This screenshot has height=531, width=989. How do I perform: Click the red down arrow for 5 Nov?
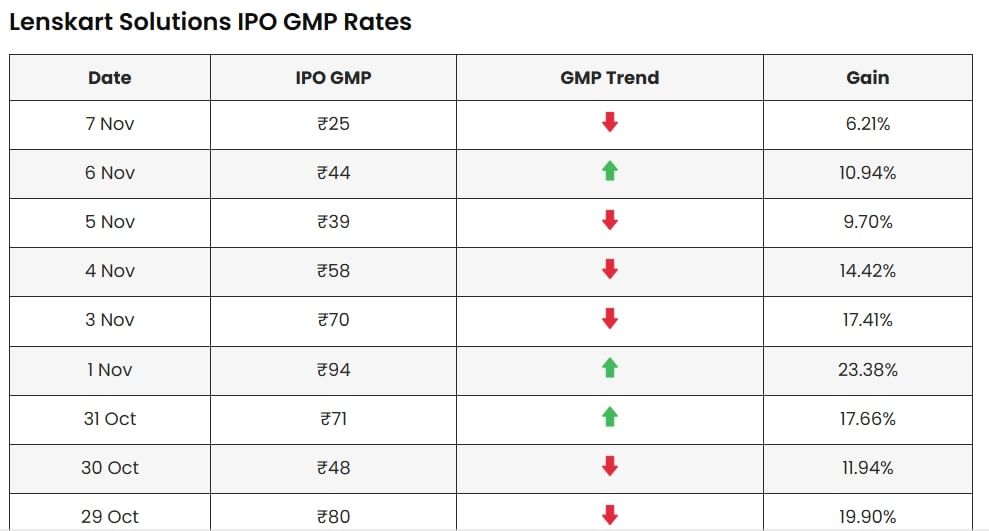point(610,221)
